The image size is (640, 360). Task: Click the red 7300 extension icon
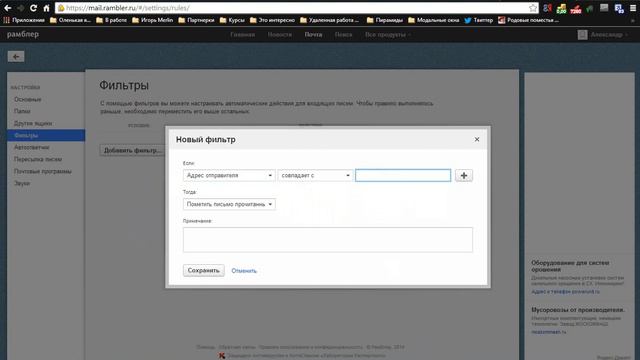tap(576, 8)
